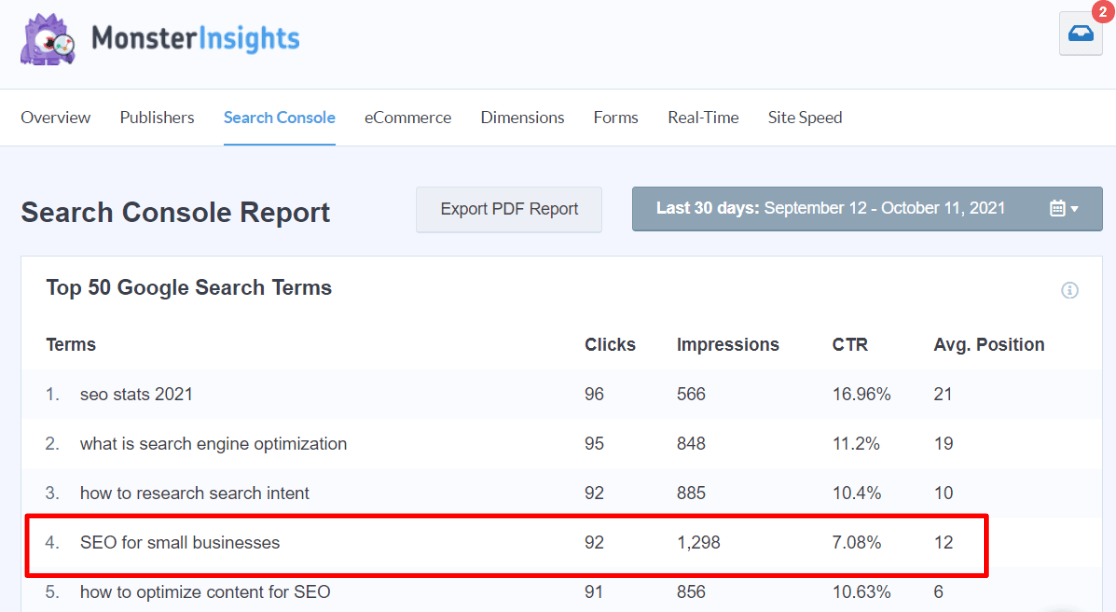1116x612 pixels.
Task: Sort by the Clicks column header
Action: [x=610, y=344]
